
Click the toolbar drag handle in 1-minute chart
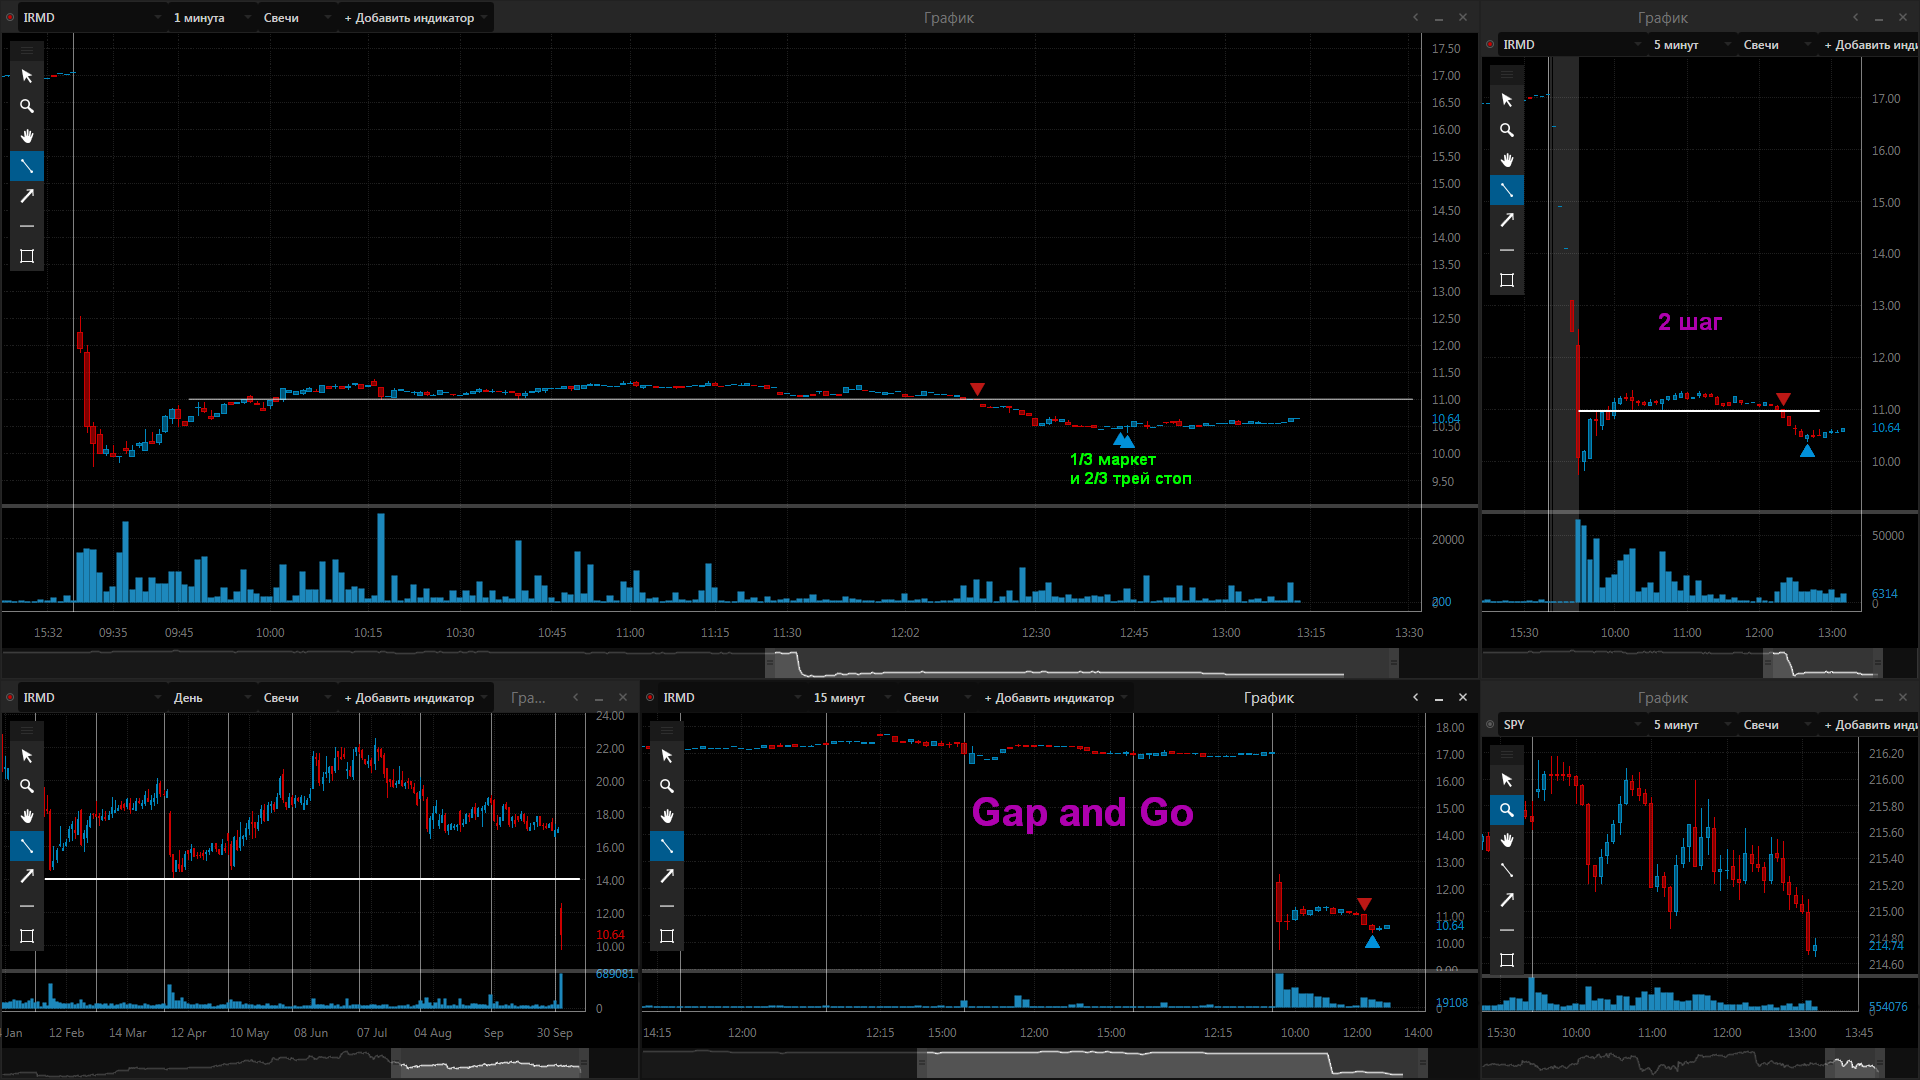pyautogui.click(x=27, y=49)
